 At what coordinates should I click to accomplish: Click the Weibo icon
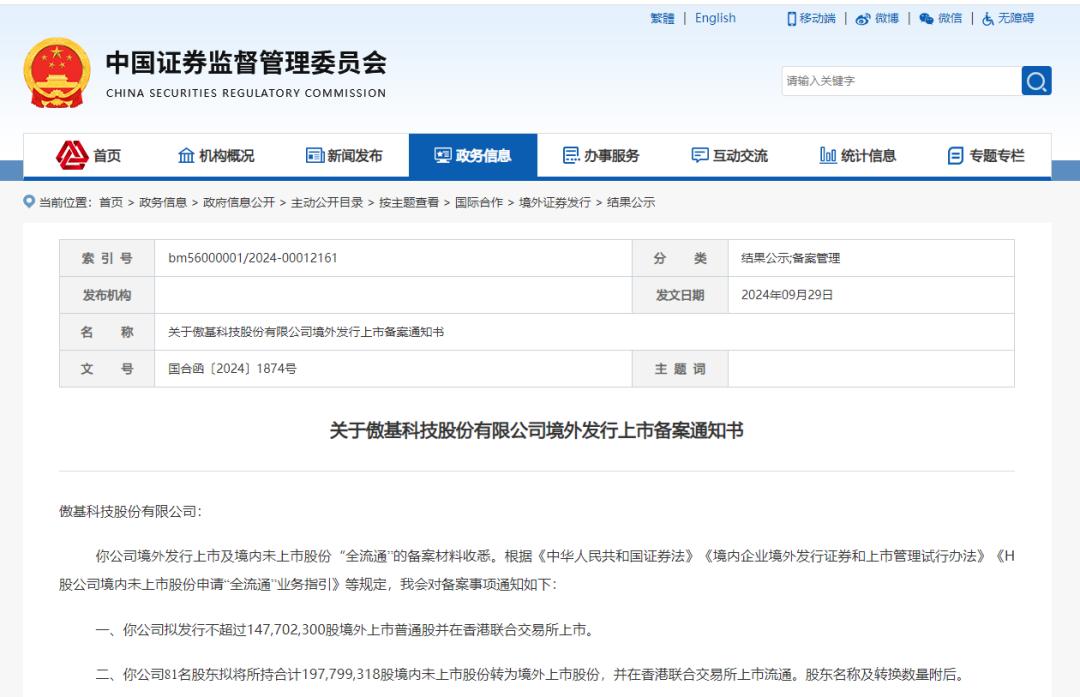coord(862,19)
